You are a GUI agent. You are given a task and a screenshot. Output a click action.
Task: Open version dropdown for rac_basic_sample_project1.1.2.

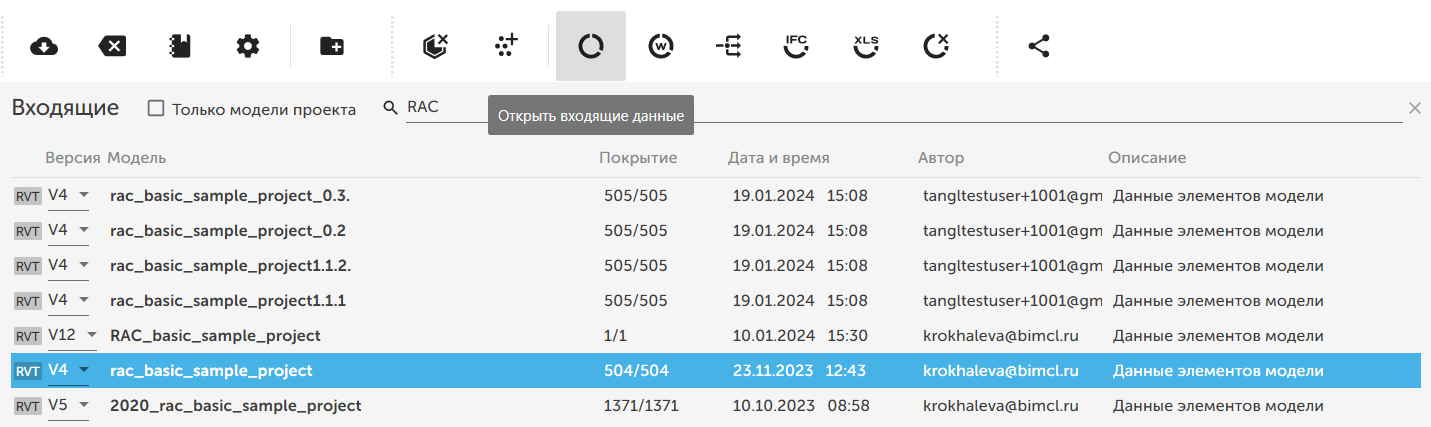tap(69, 266)
